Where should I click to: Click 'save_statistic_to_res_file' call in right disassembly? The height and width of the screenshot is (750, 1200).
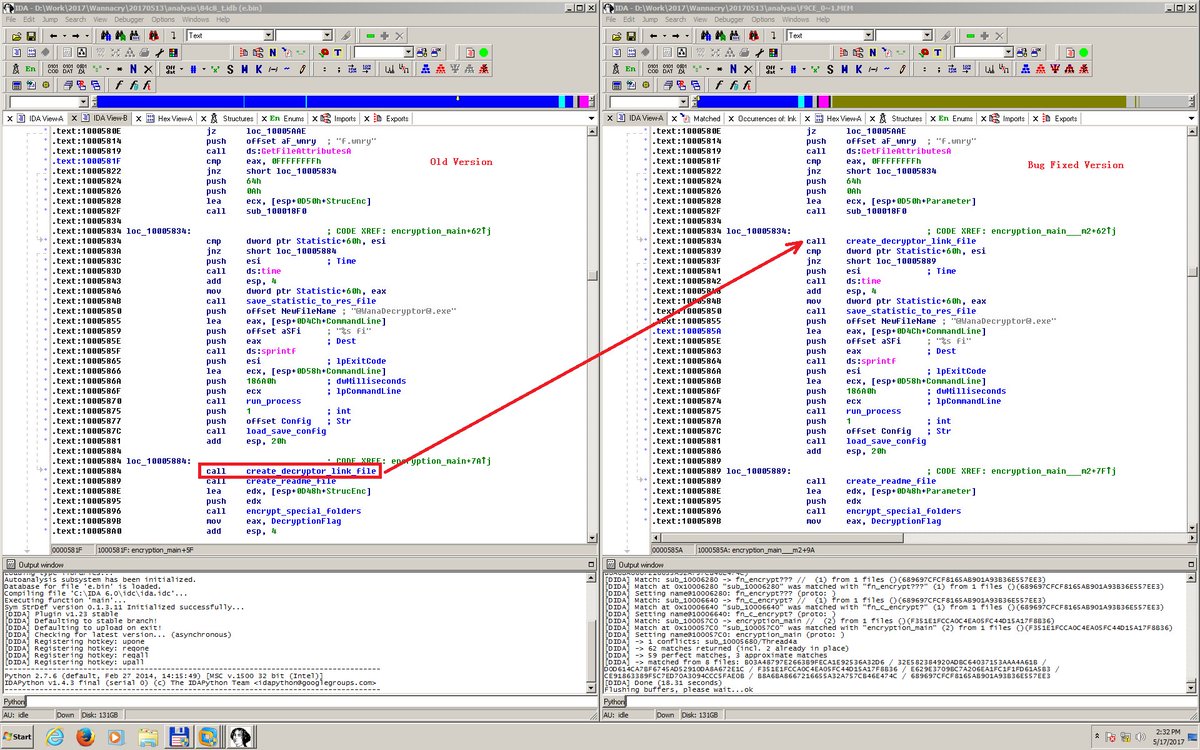pos(911,311)
